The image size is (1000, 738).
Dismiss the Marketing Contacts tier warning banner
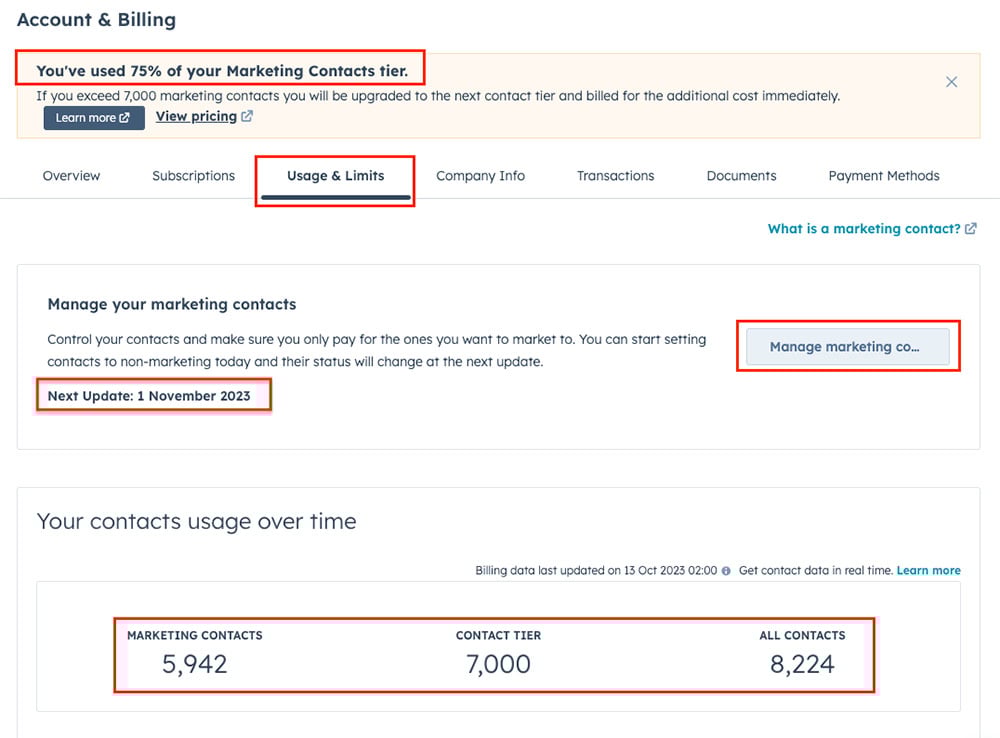click(x=951, y=82)
